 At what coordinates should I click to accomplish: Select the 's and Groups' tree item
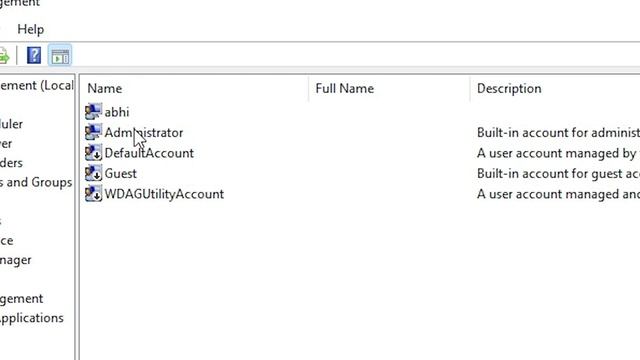coord(36,182)
